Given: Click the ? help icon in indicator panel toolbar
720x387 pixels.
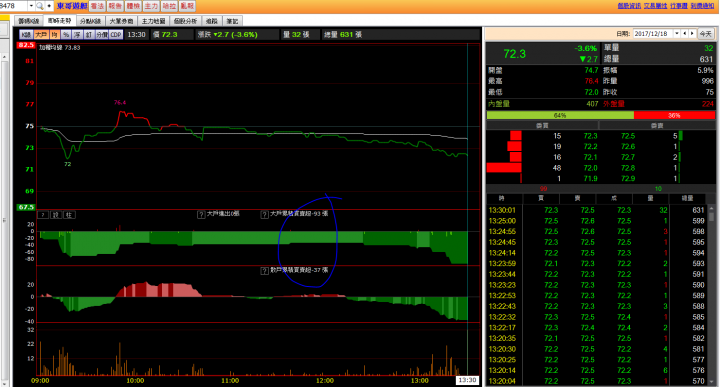Looking at the screenshot, I should tap(43, 215).
